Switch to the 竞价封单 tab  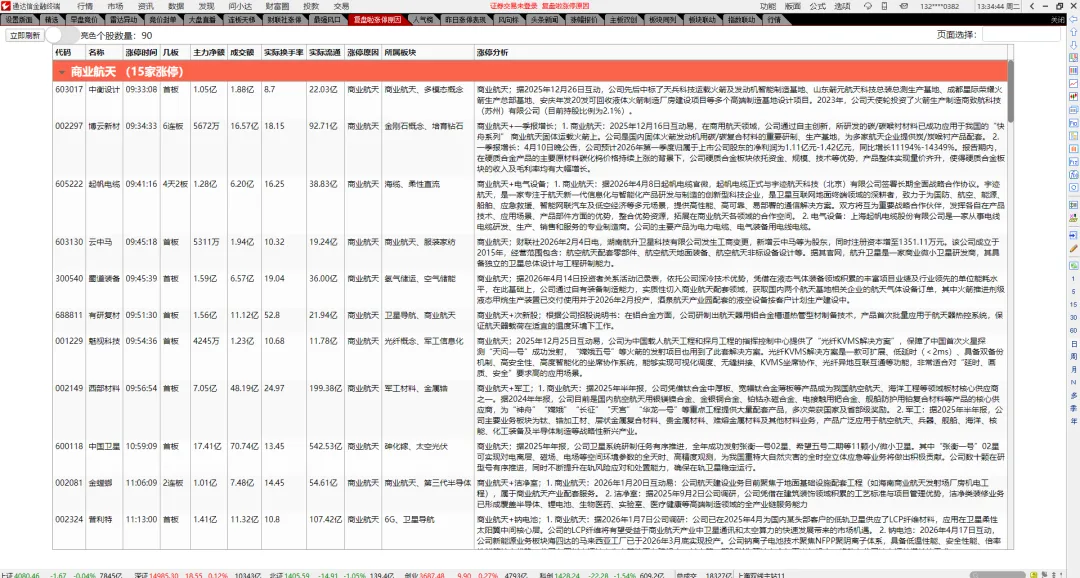[x=163, y=20]
